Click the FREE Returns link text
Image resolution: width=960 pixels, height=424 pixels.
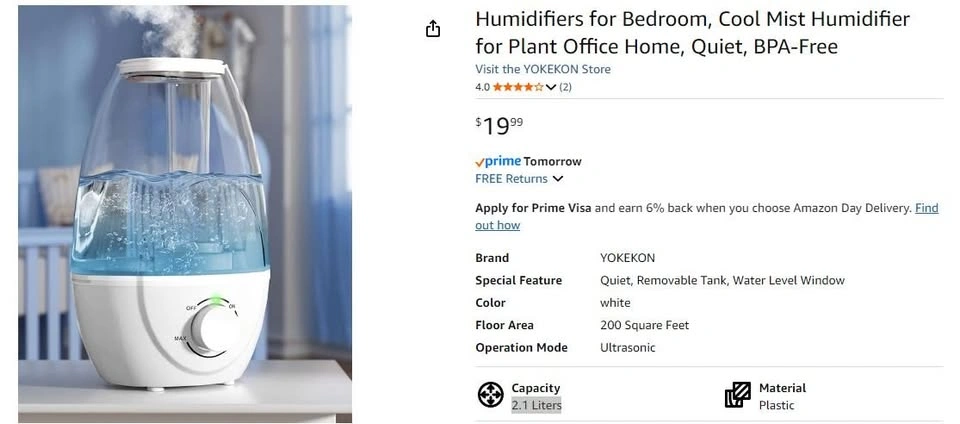511,179
